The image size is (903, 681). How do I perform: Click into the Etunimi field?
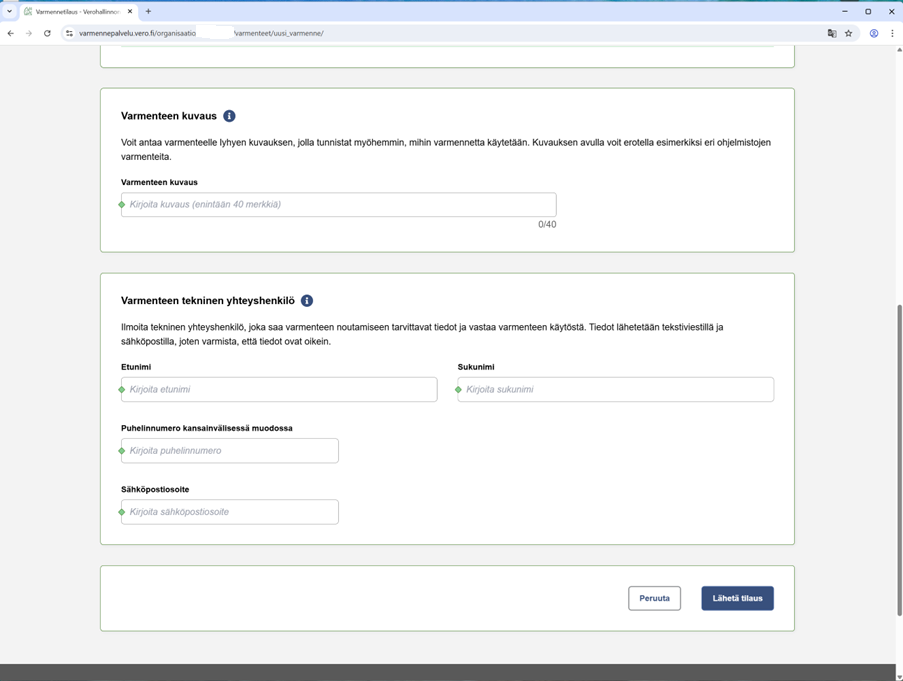tap(279, 390)
